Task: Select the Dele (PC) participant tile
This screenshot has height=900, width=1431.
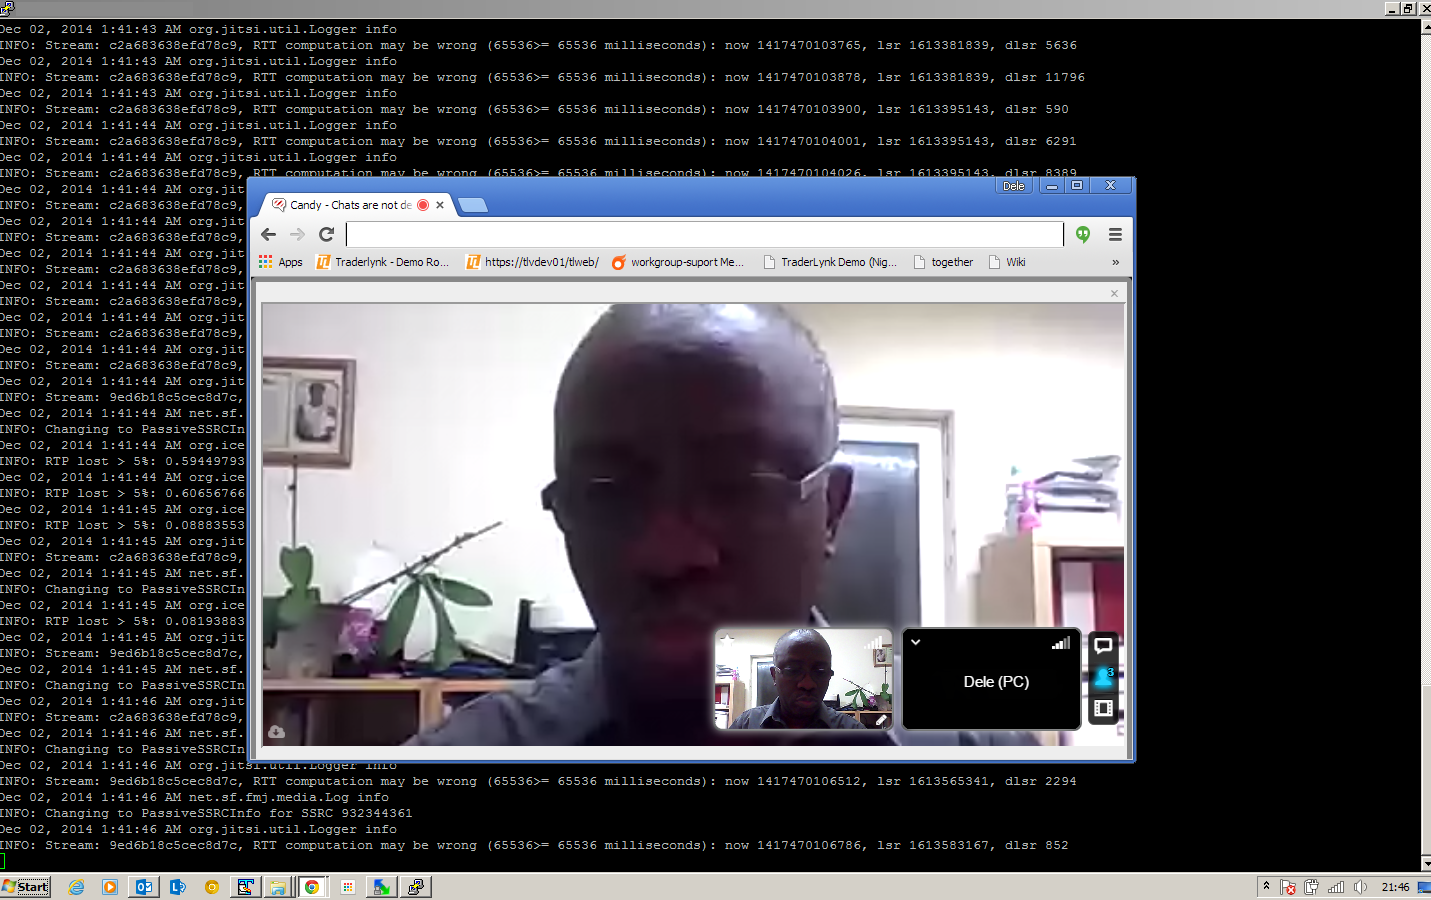Action: coord(992,679)
